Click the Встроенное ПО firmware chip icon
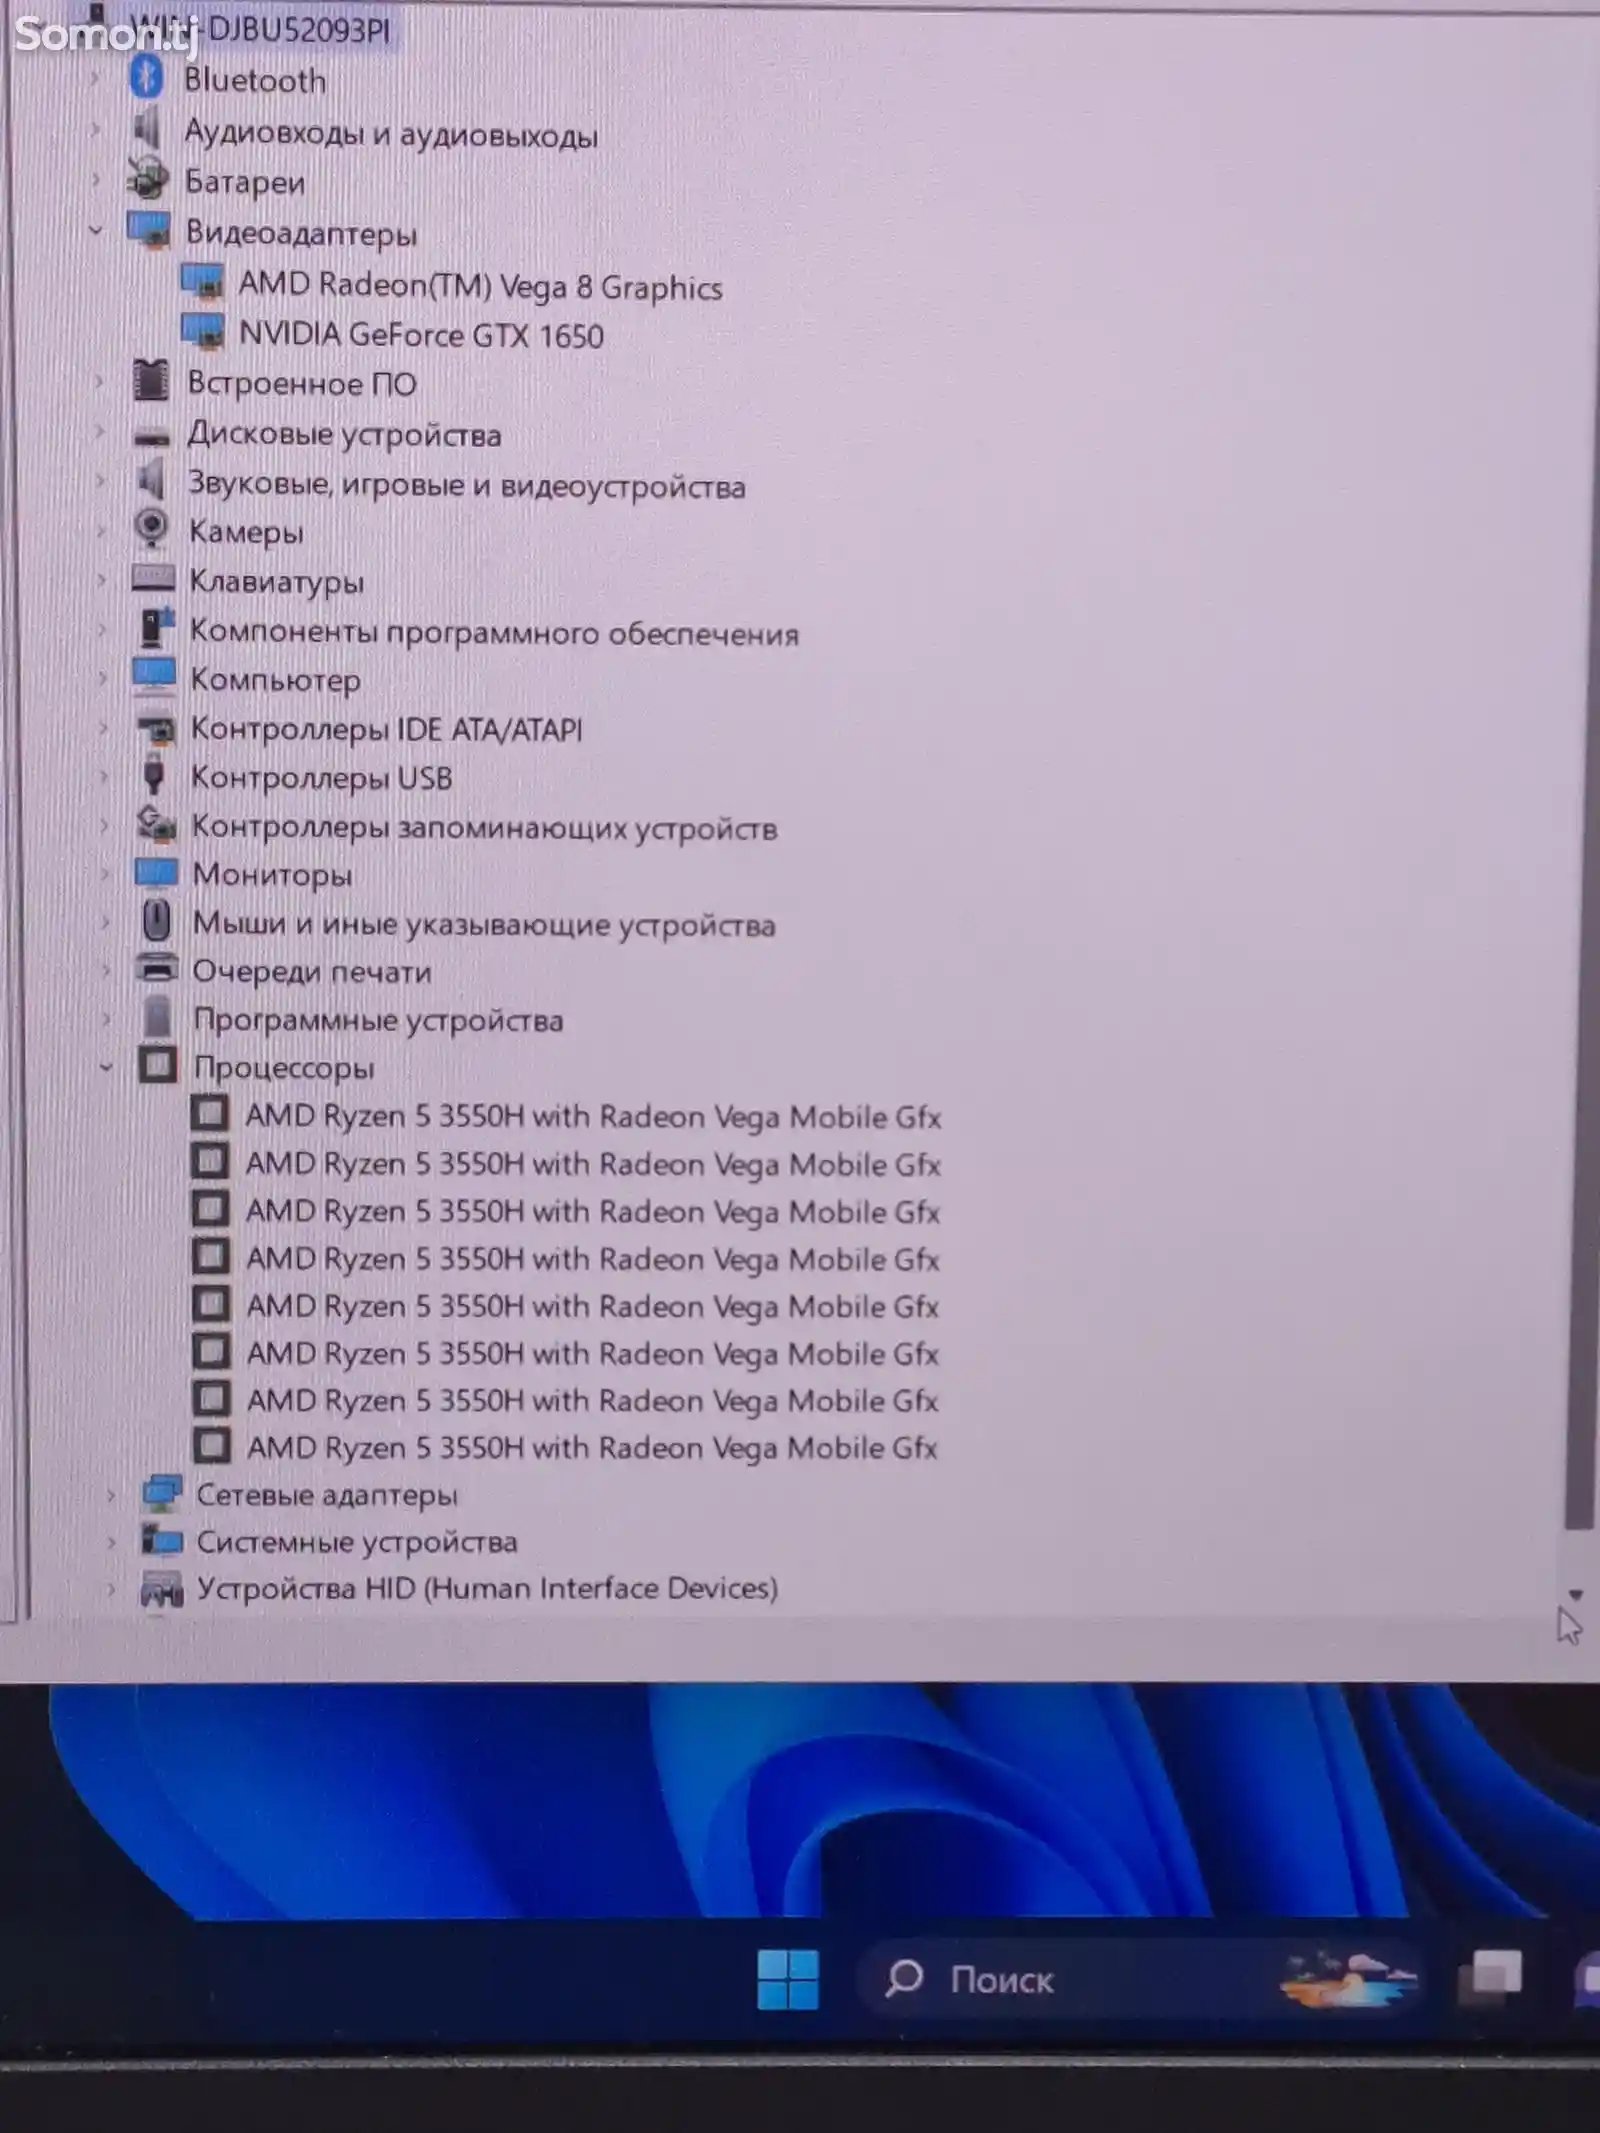 point(151,381)
